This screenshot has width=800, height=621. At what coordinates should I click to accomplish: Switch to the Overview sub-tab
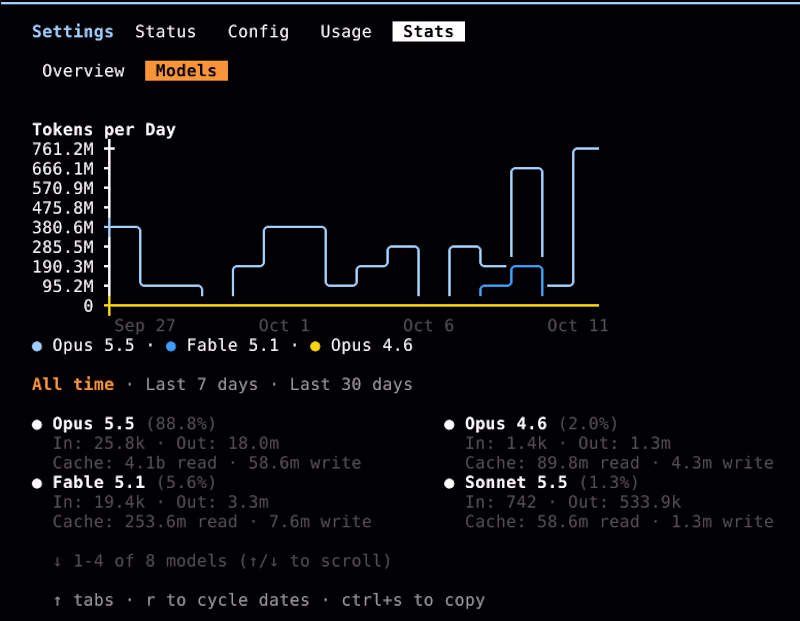(x=83, y=71)
